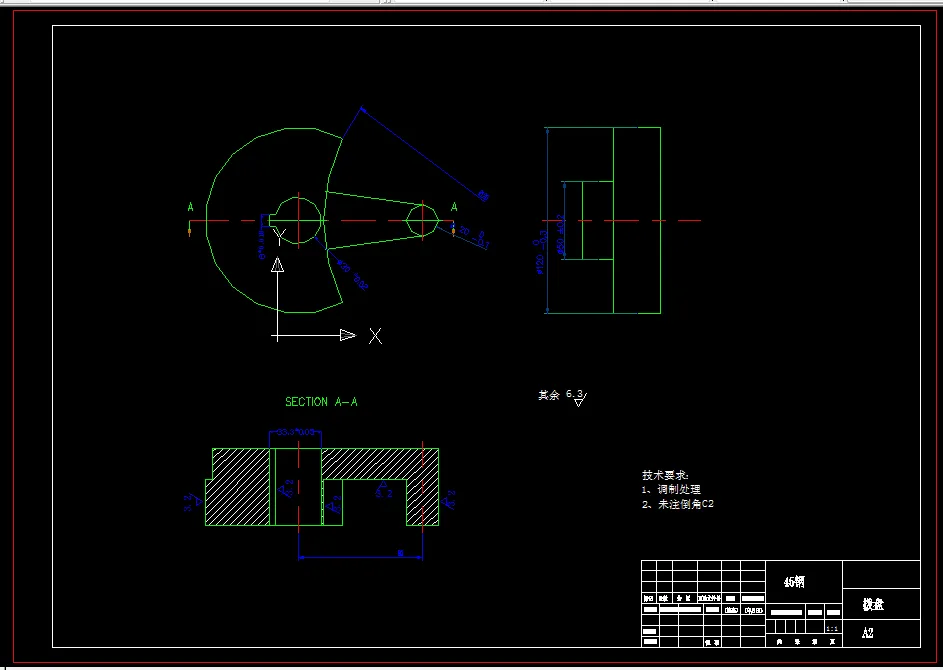Image resolution: width=943 pixels, height=670 pixels.
Task: Select the 3.2 roughness symbol left of section
Action: [192, 502]
